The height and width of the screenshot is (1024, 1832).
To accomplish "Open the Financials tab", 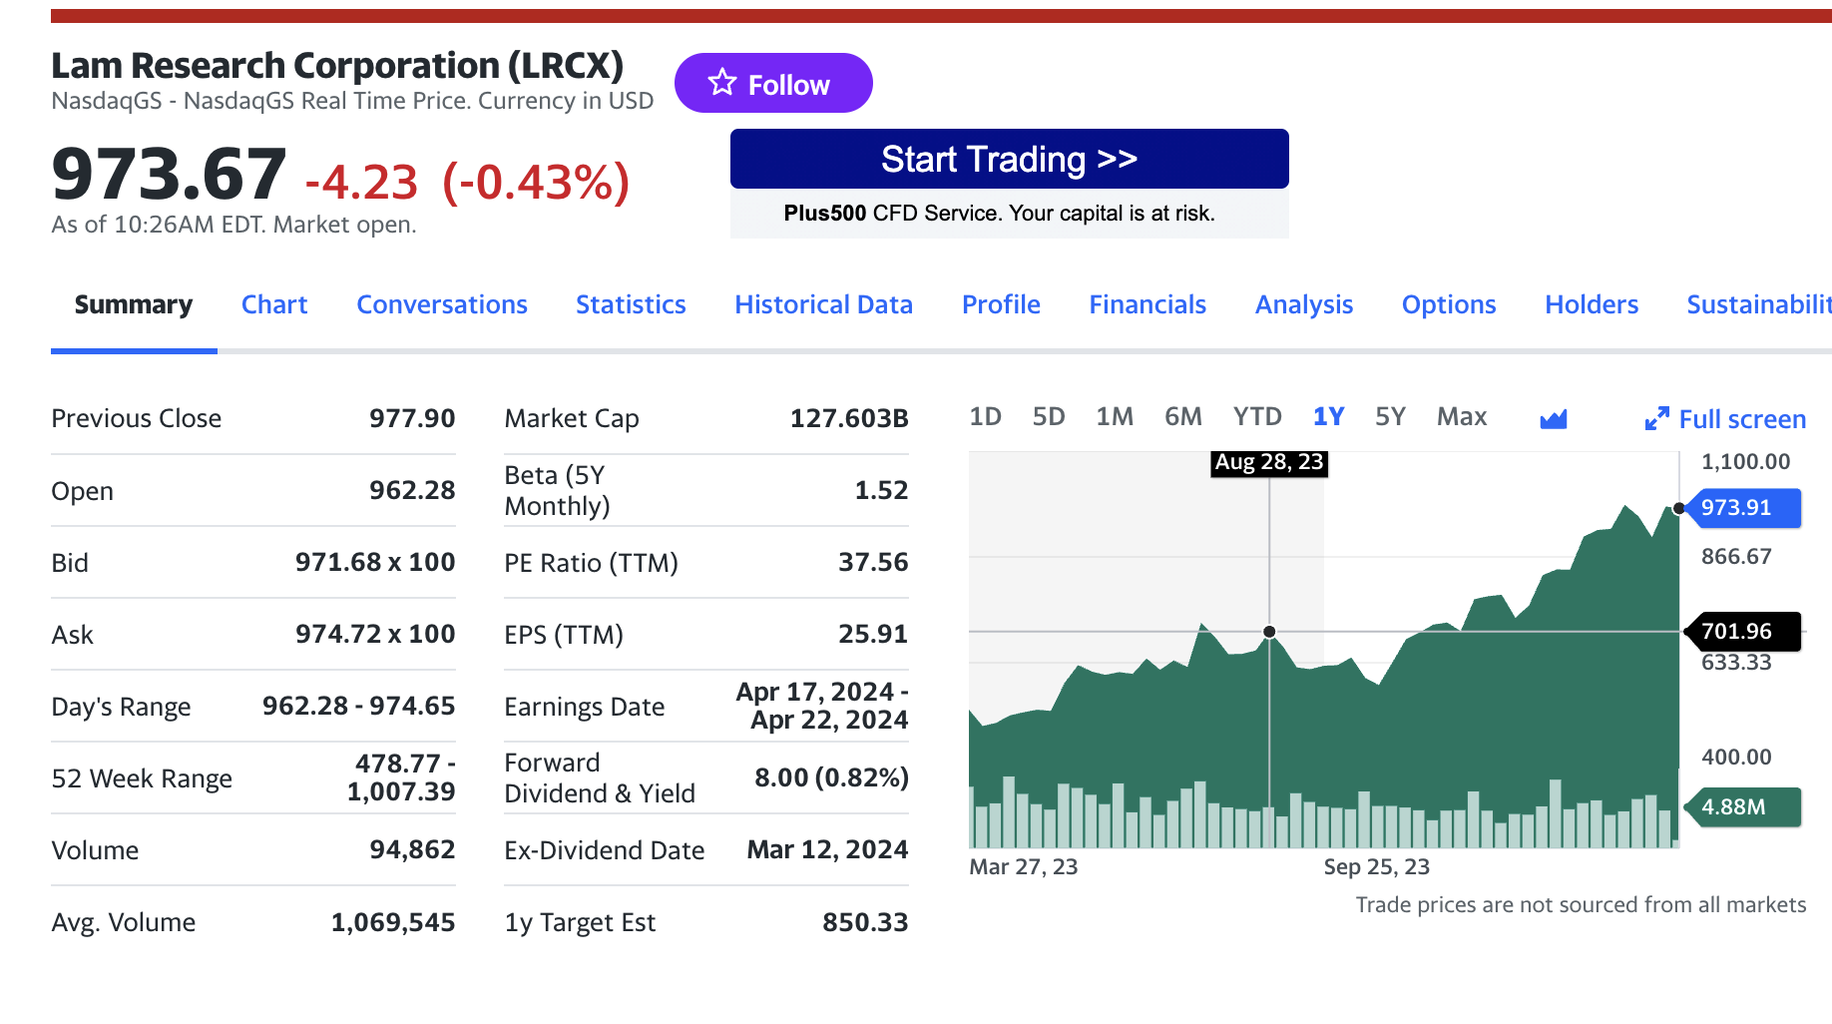I will pyautogui.click(x=1147, y=305).
